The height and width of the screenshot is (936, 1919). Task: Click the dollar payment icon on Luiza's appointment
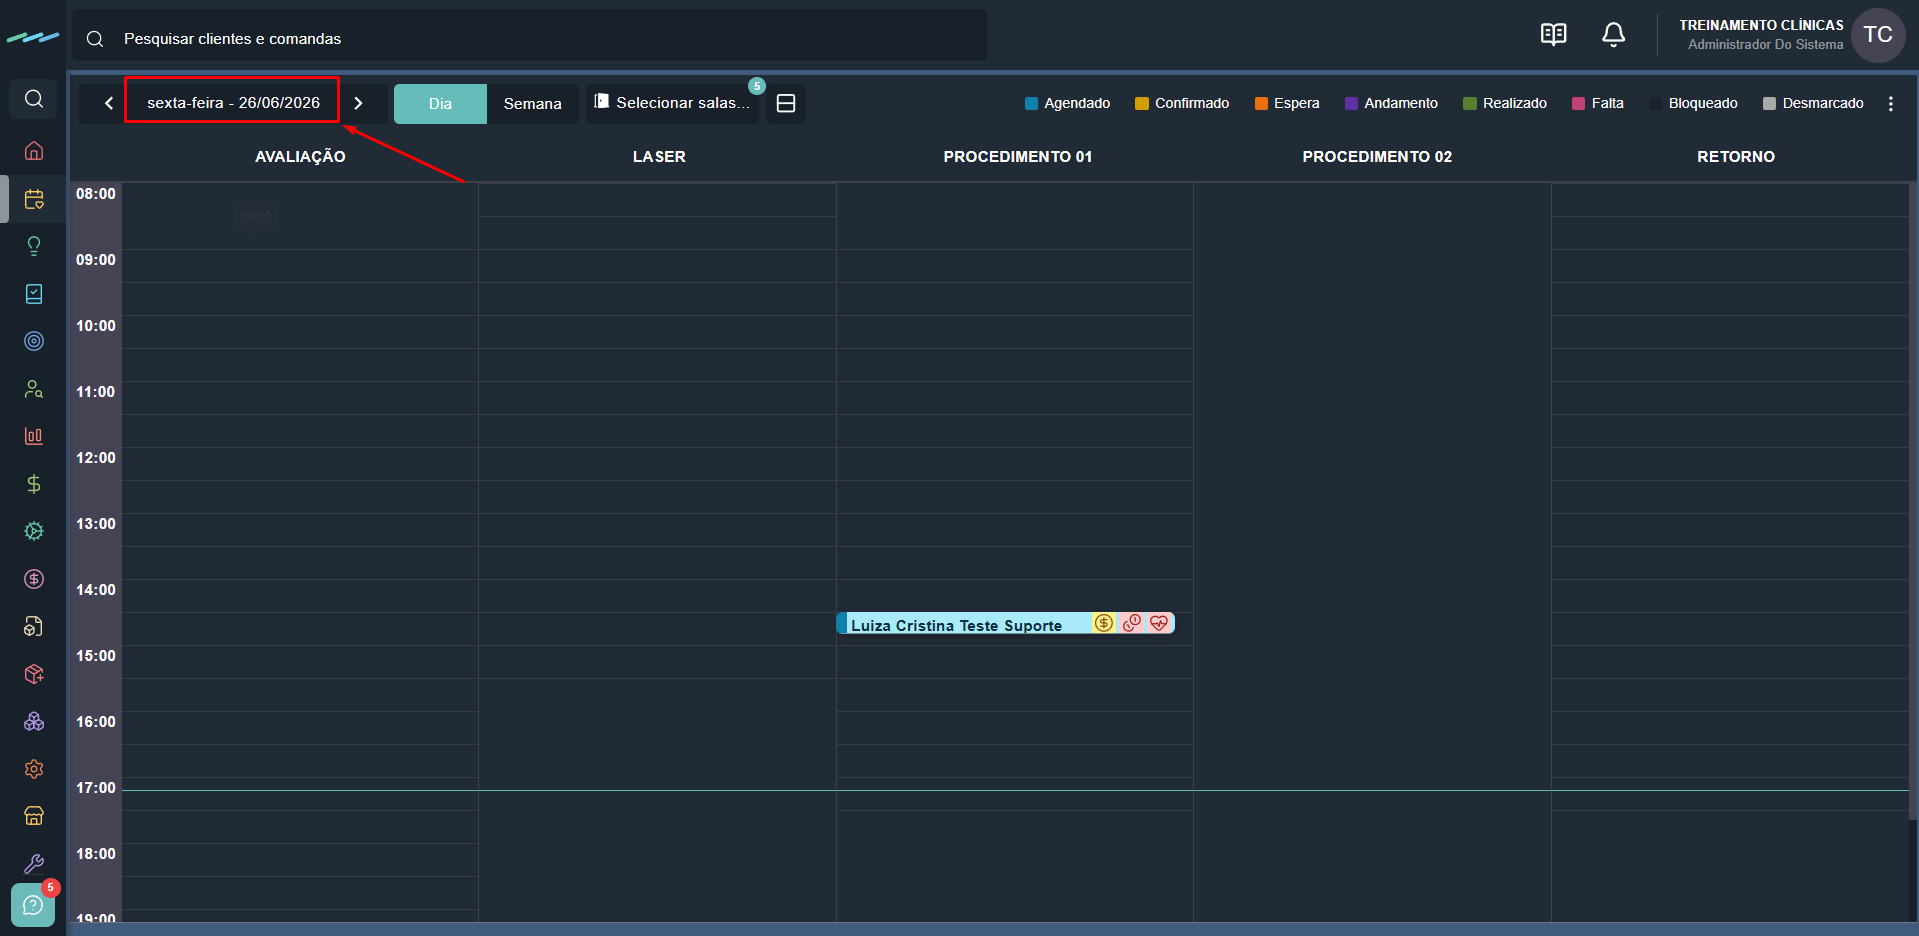(x=1103, y=623)
